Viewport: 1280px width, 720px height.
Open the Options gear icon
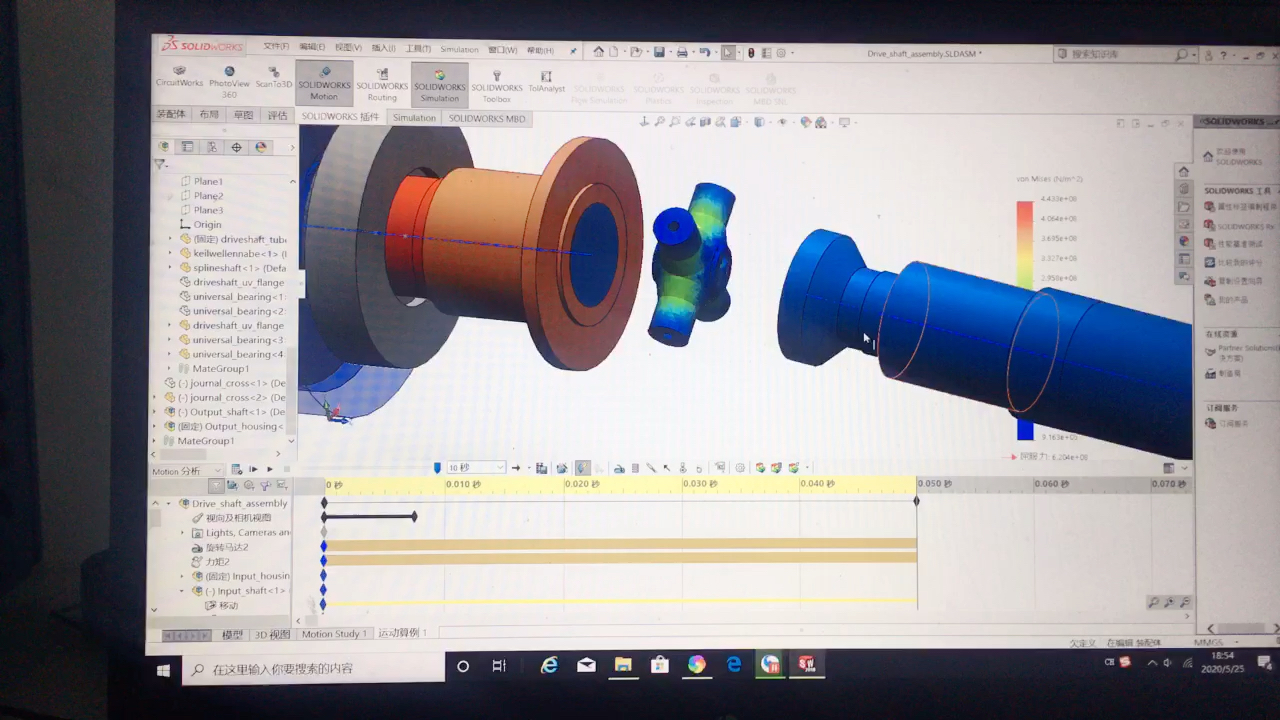(781, 52)
